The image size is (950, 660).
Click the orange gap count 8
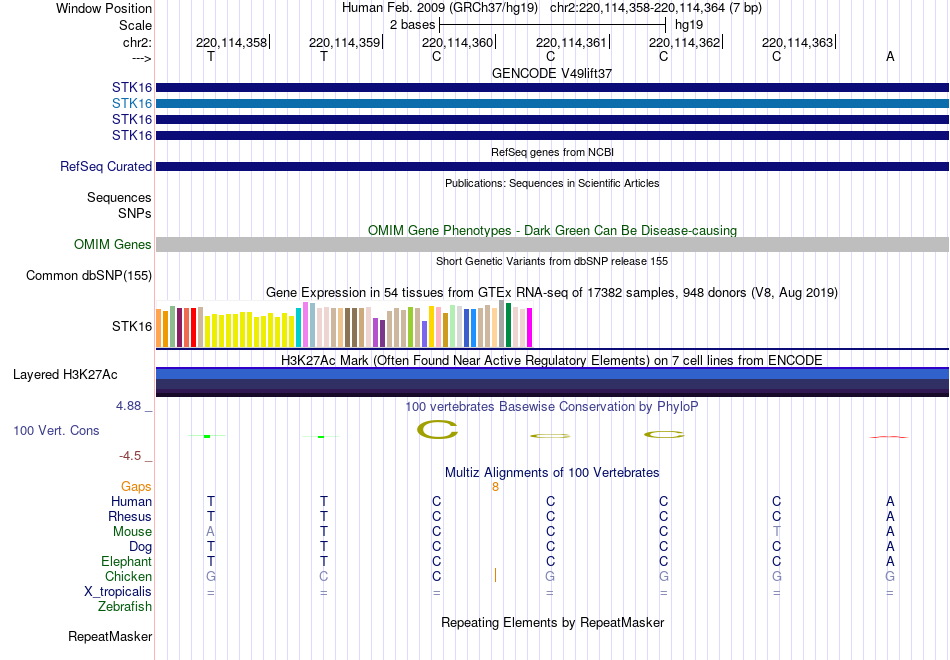tap(495, 487)
